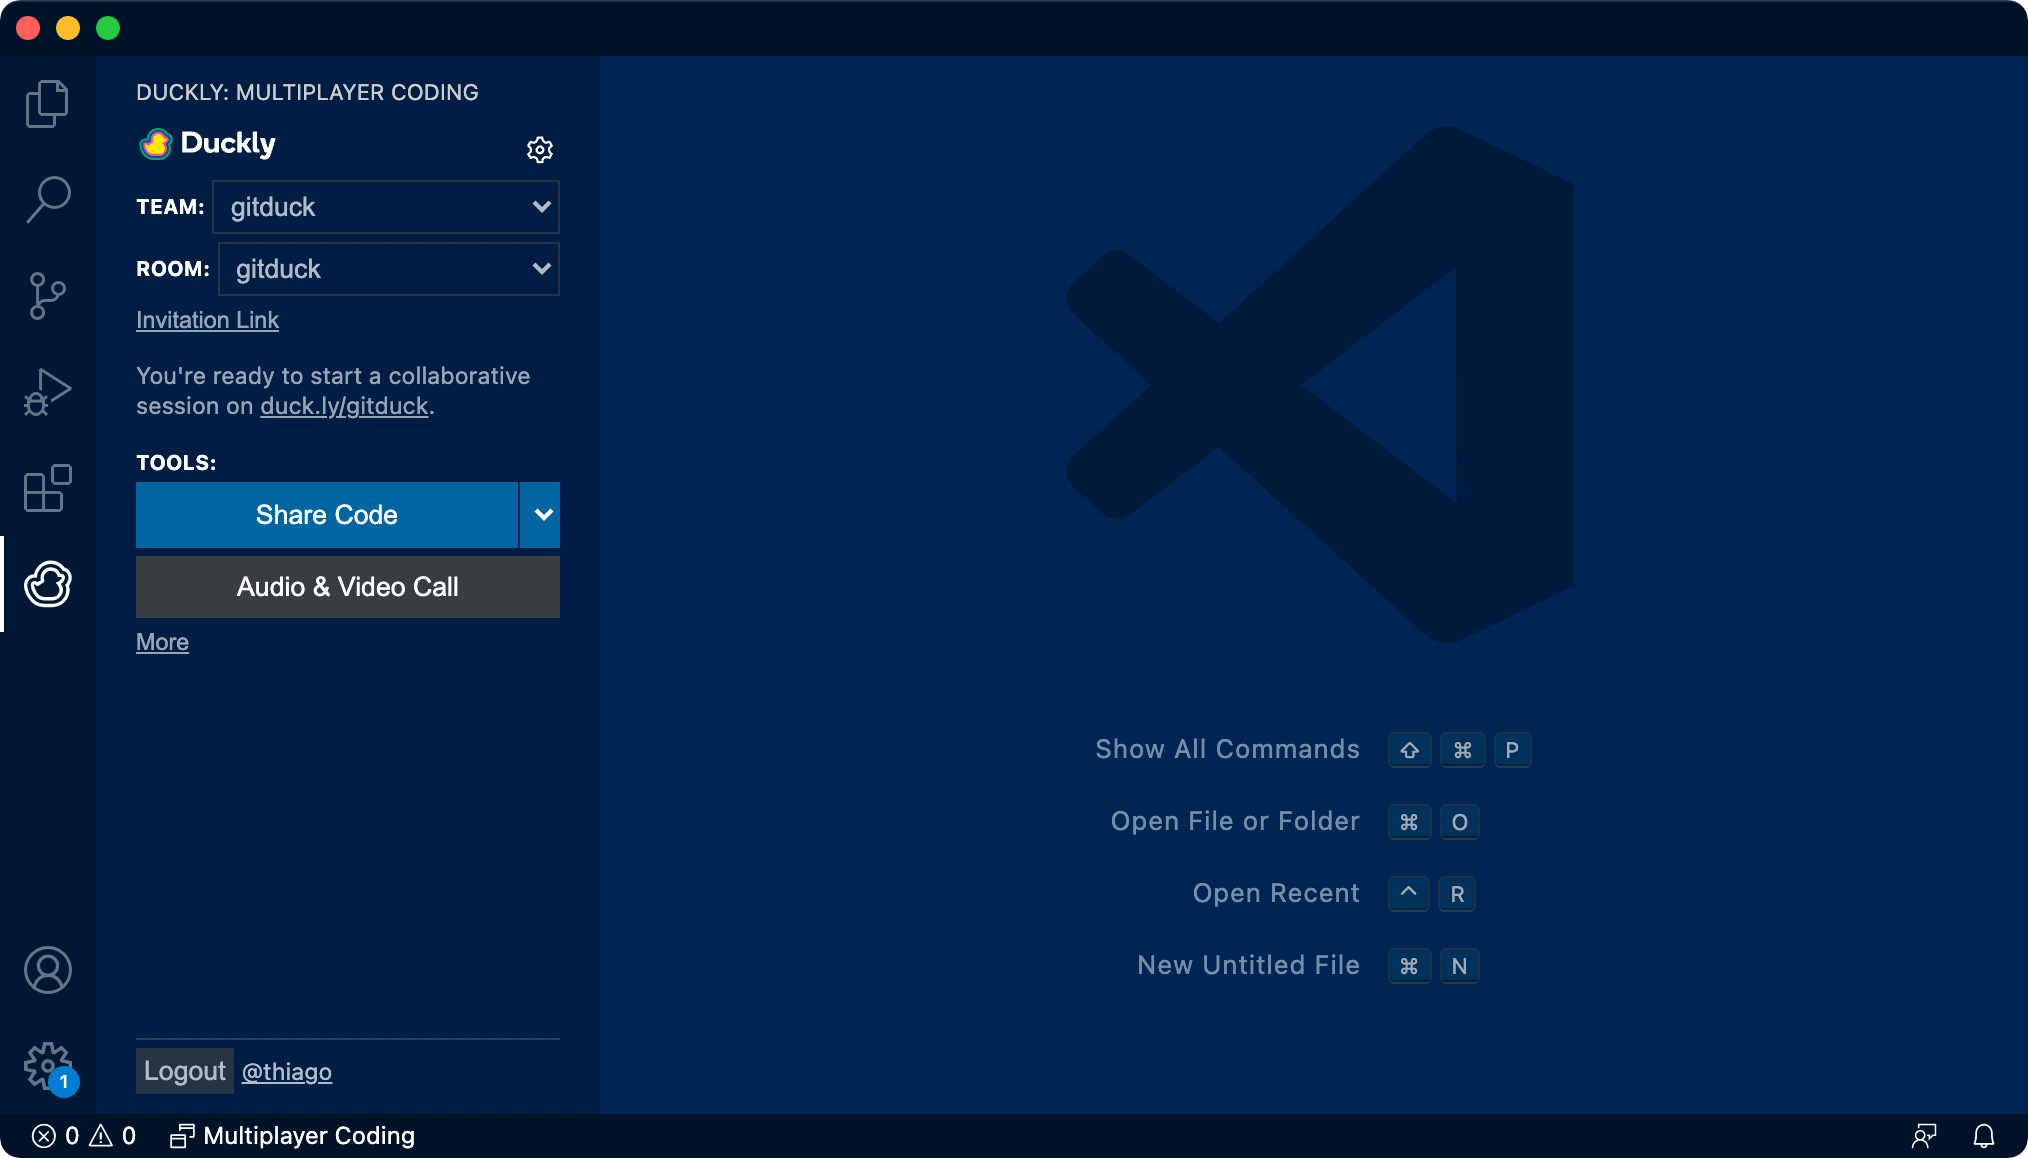Expand the ROOM gitduck selector
This screenshot has width=2028, height=1158.
[540, 269]
